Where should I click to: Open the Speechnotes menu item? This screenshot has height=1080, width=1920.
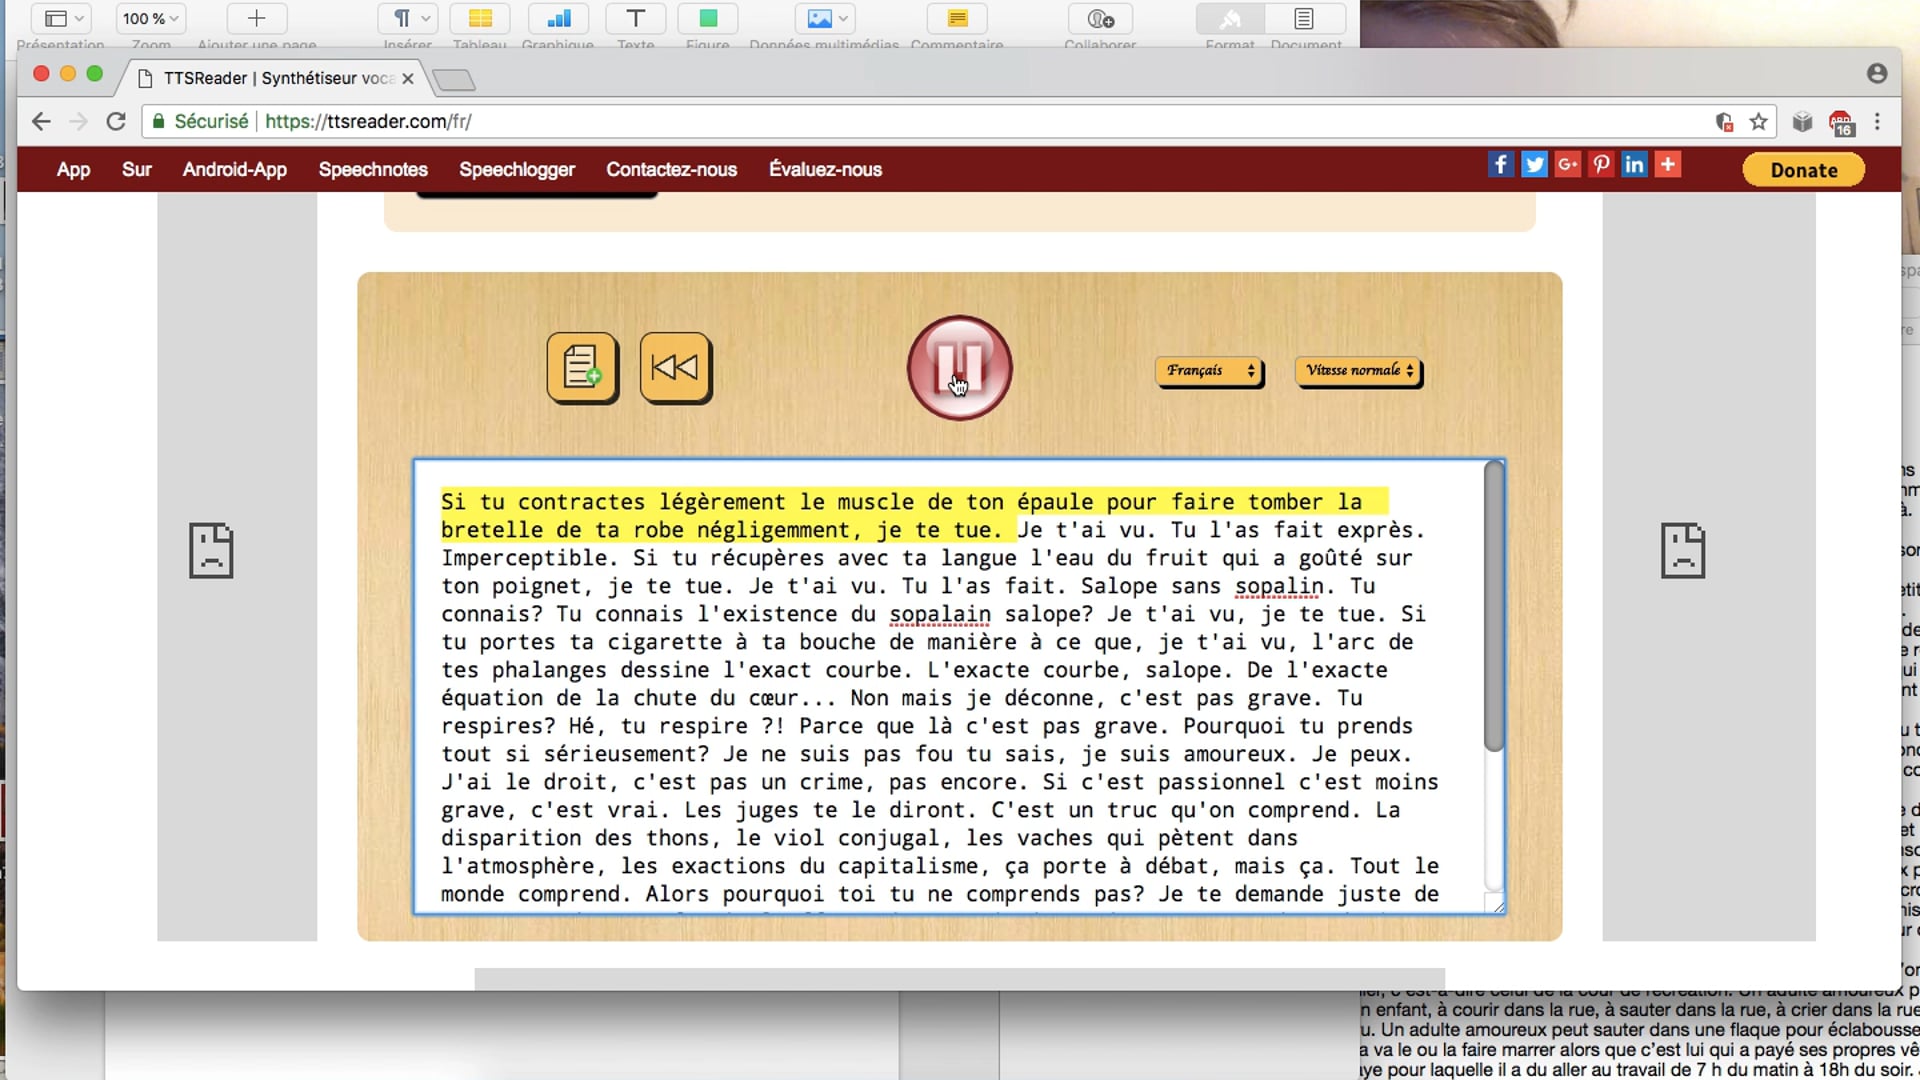click(373, 170)
